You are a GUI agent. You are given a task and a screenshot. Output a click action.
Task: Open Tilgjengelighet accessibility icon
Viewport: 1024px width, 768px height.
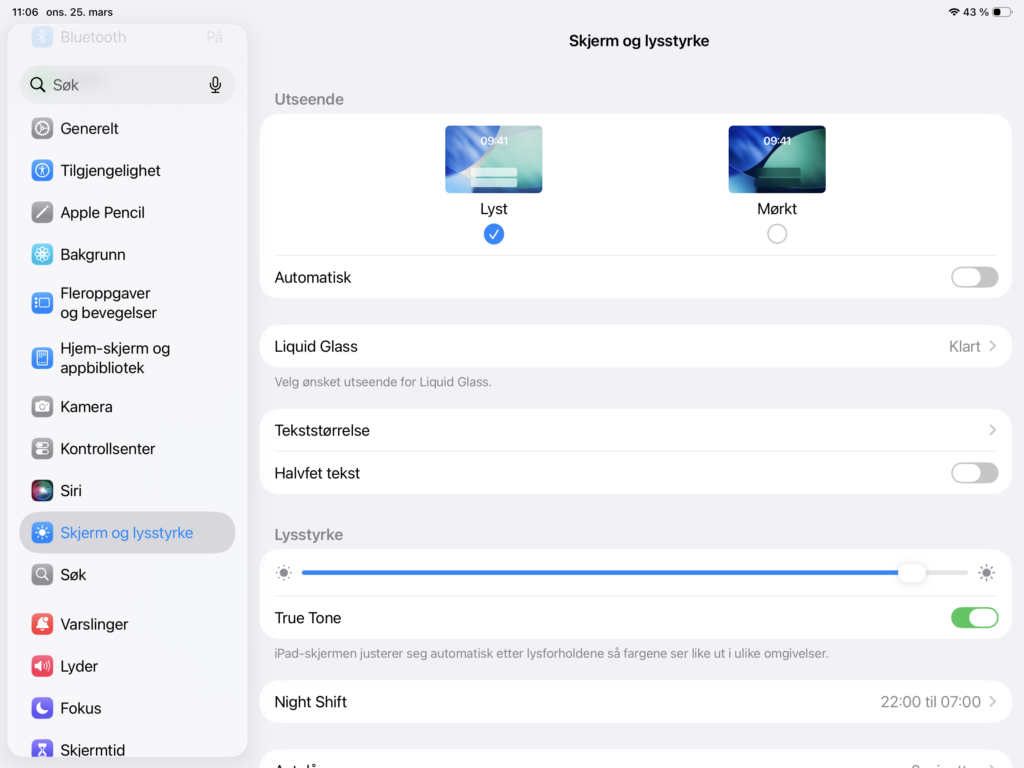coord(42,170)
